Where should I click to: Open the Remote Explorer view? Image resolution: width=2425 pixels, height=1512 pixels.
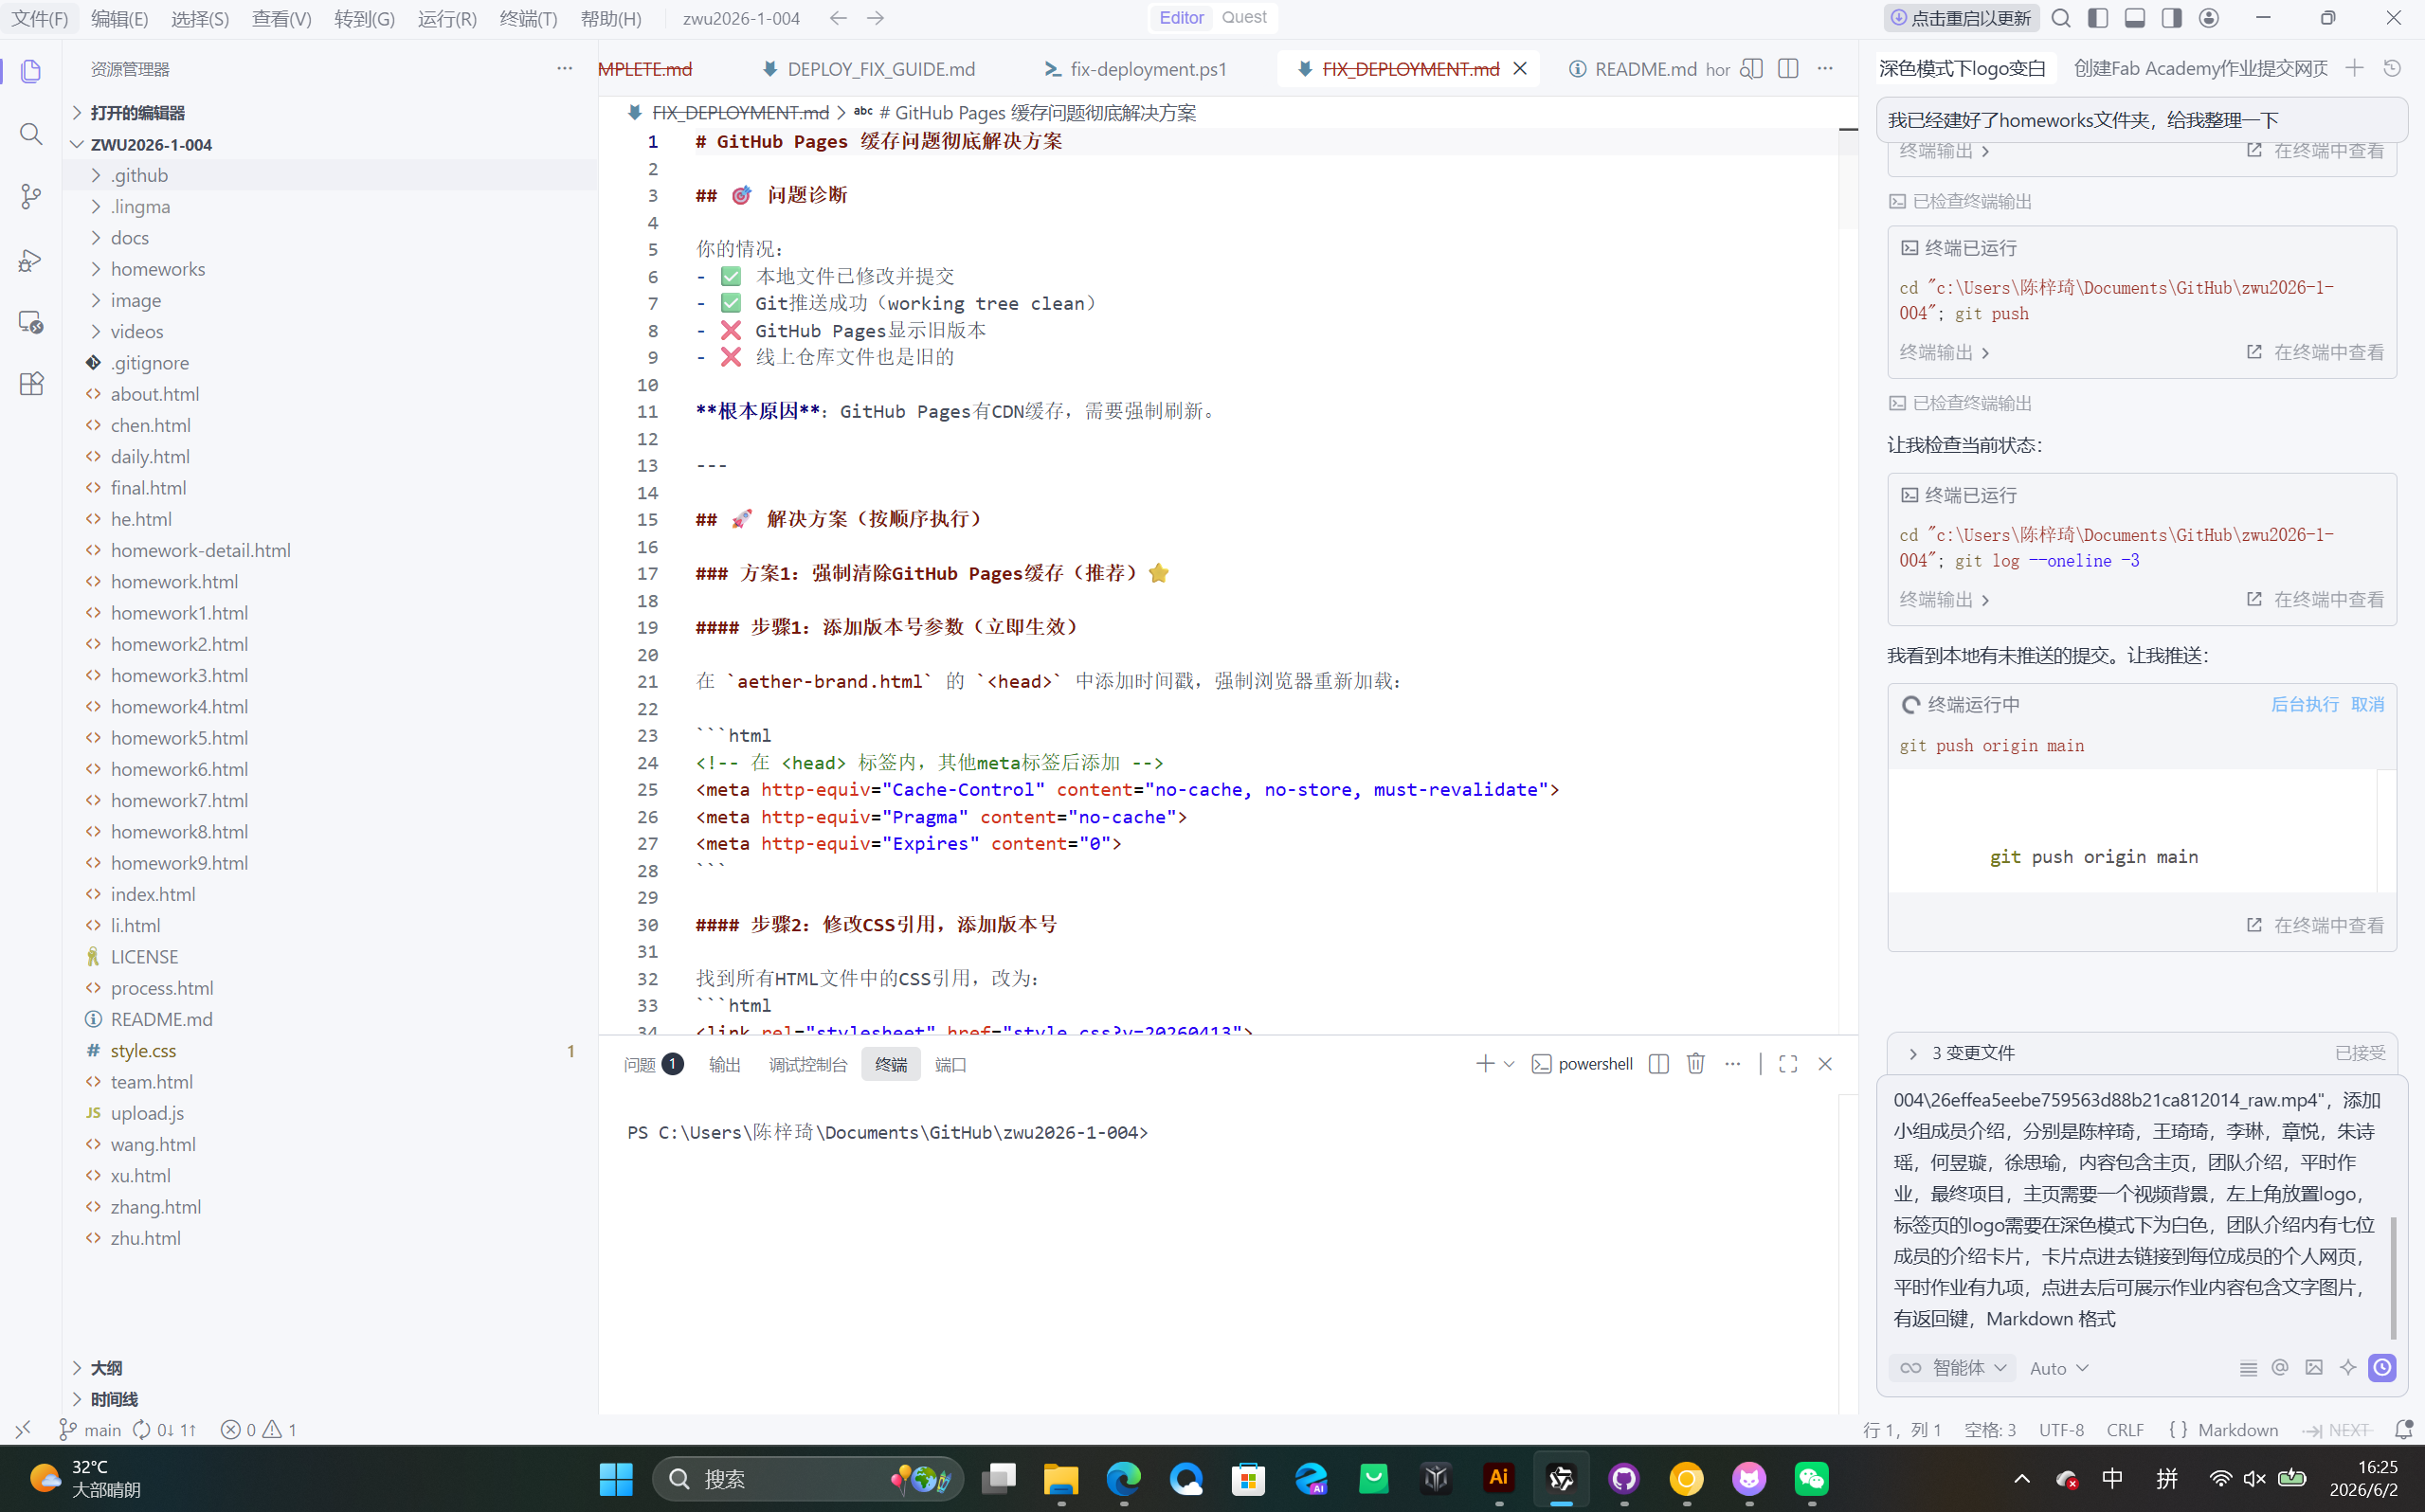coord(31,322)
